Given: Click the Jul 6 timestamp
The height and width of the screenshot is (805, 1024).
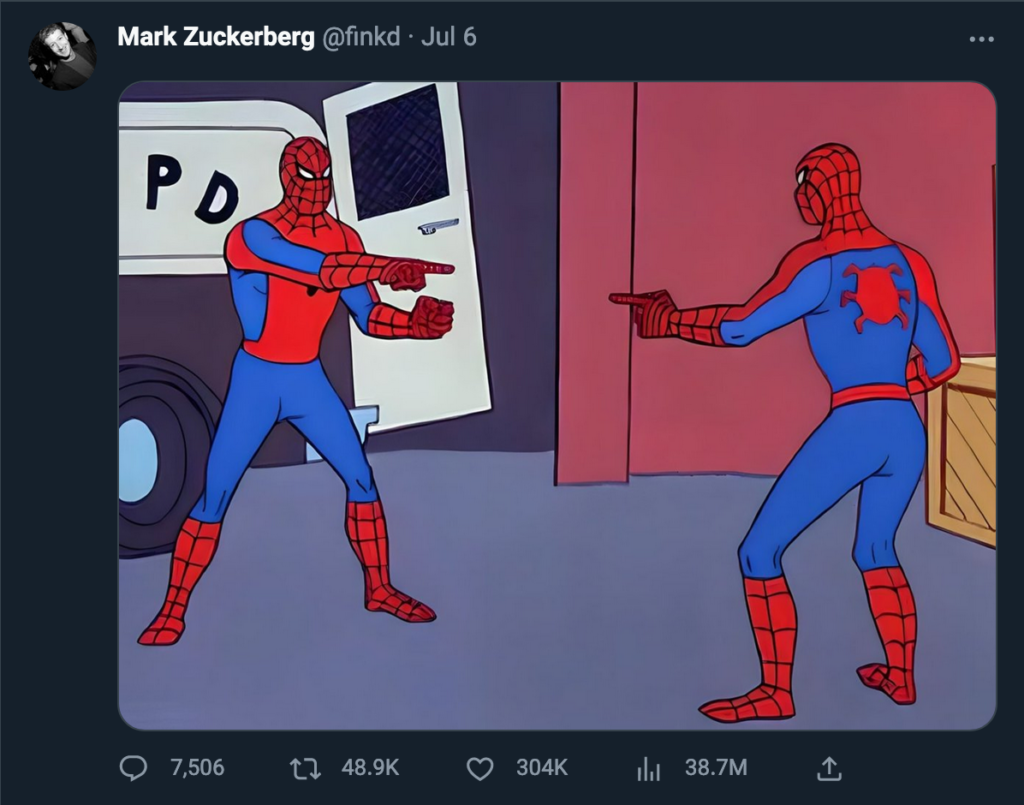Looking at the screenshot, I should click(x=449, y=37).
